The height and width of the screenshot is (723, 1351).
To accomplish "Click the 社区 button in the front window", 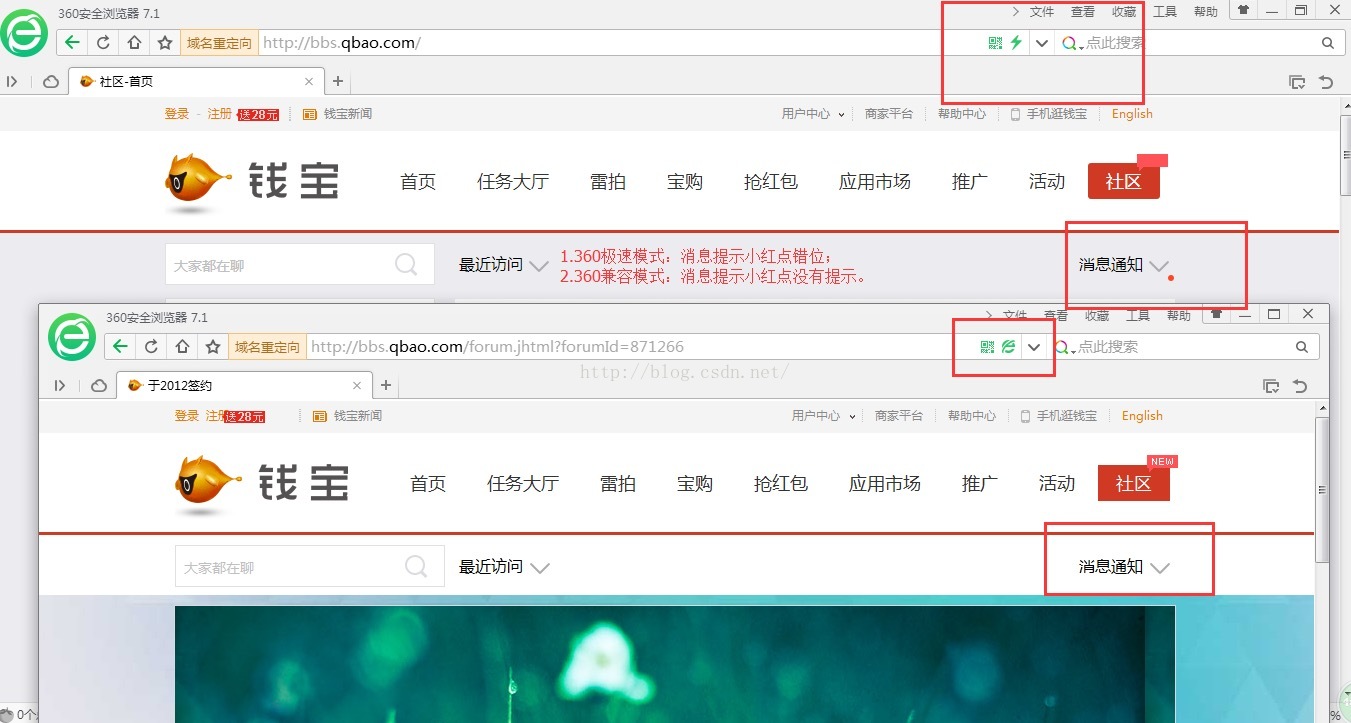I will coord(1133,484).
